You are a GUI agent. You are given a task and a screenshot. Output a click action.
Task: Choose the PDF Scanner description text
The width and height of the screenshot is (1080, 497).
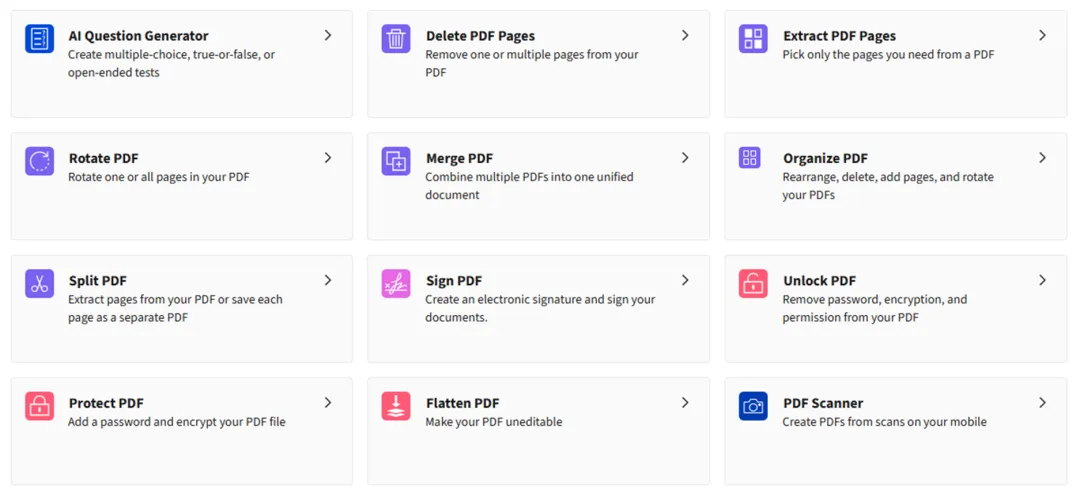tap(884, 422)
